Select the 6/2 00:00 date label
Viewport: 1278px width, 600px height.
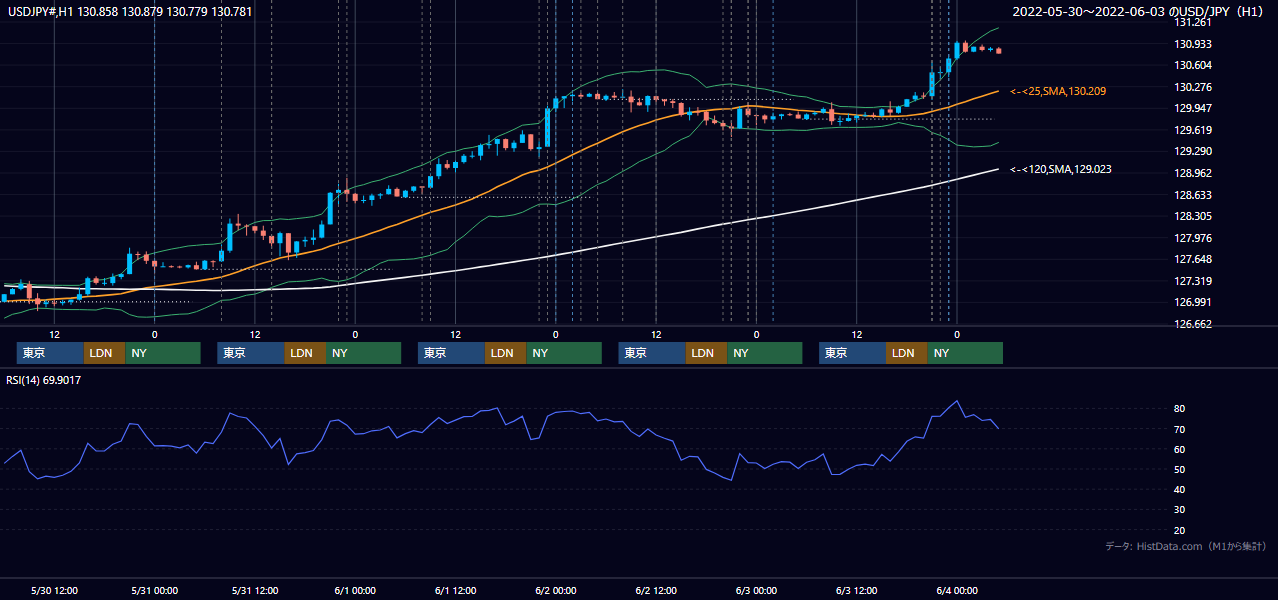click(555, 590)
